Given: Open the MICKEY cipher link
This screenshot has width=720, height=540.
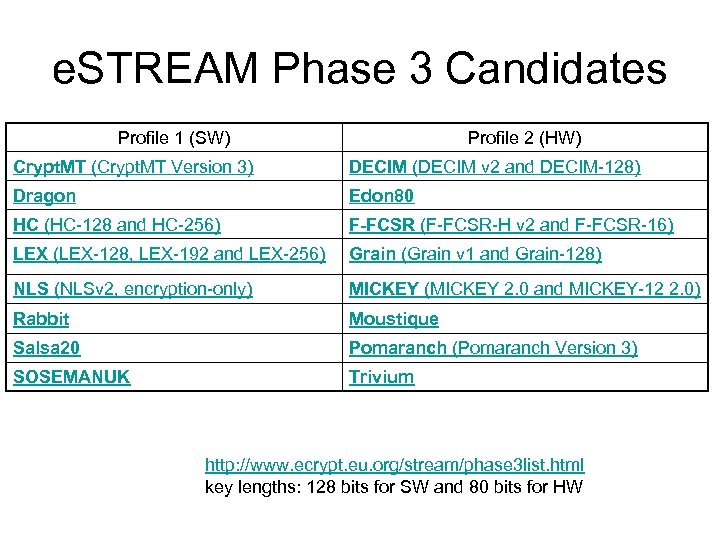Looking at the screenshot, I should click(384, 290).
